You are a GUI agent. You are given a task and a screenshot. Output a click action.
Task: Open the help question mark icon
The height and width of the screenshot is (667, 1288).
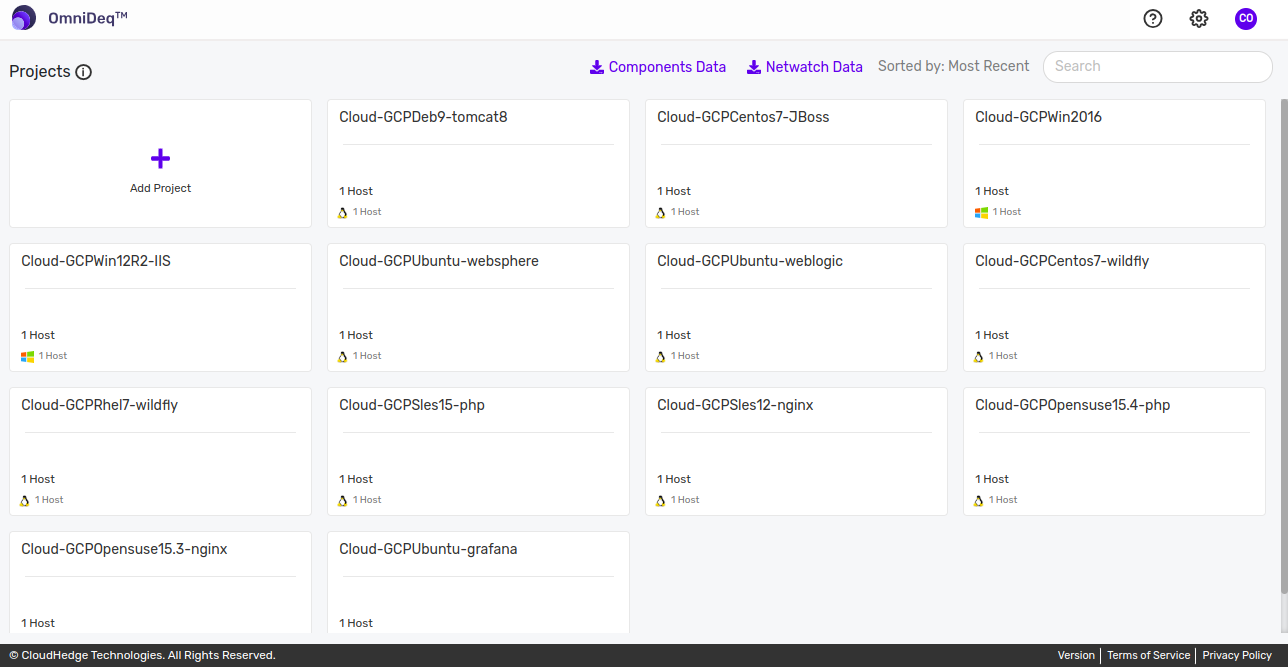[1153, 19]
